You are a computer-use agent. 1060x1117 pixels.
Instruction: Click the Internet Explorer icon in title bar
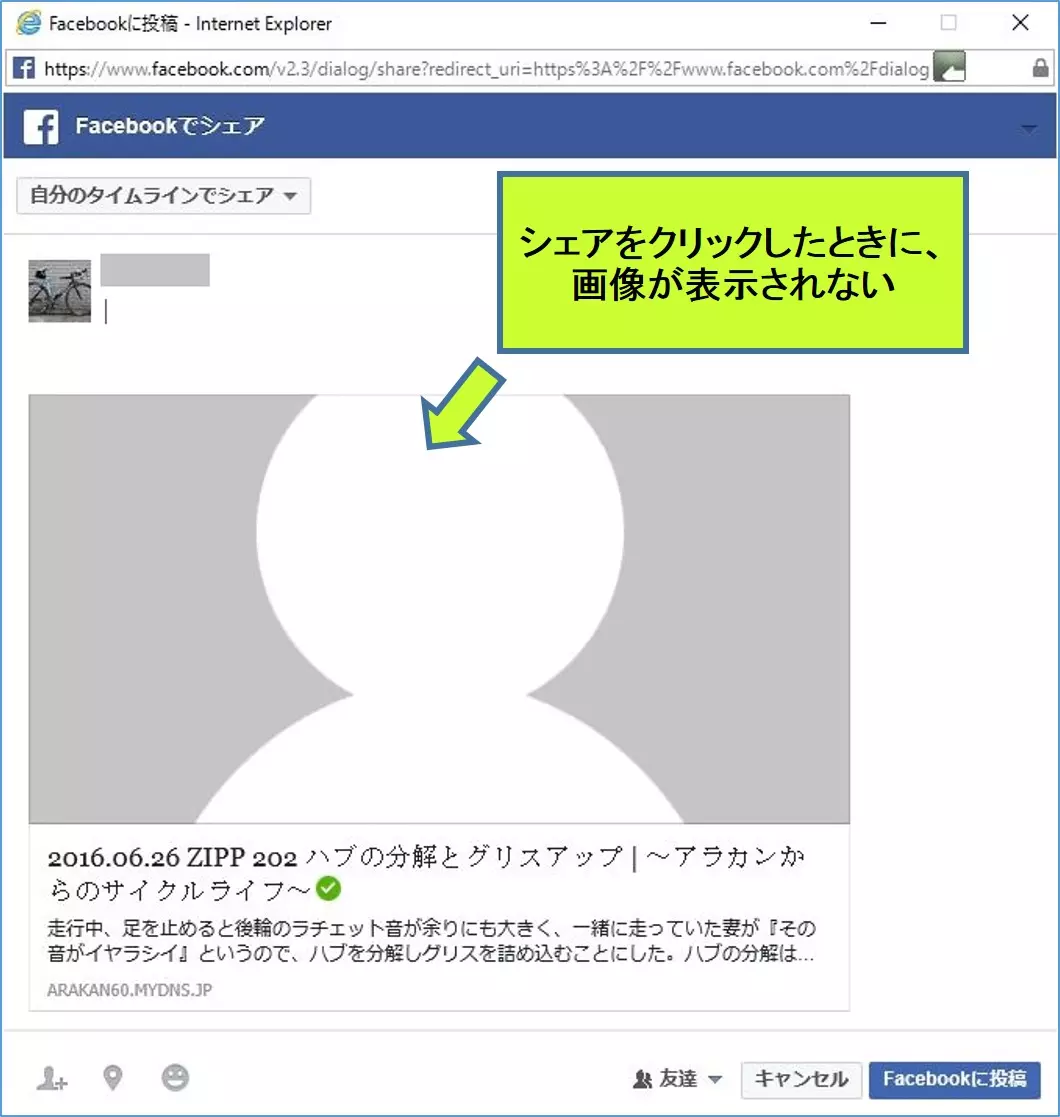point(28,24)
